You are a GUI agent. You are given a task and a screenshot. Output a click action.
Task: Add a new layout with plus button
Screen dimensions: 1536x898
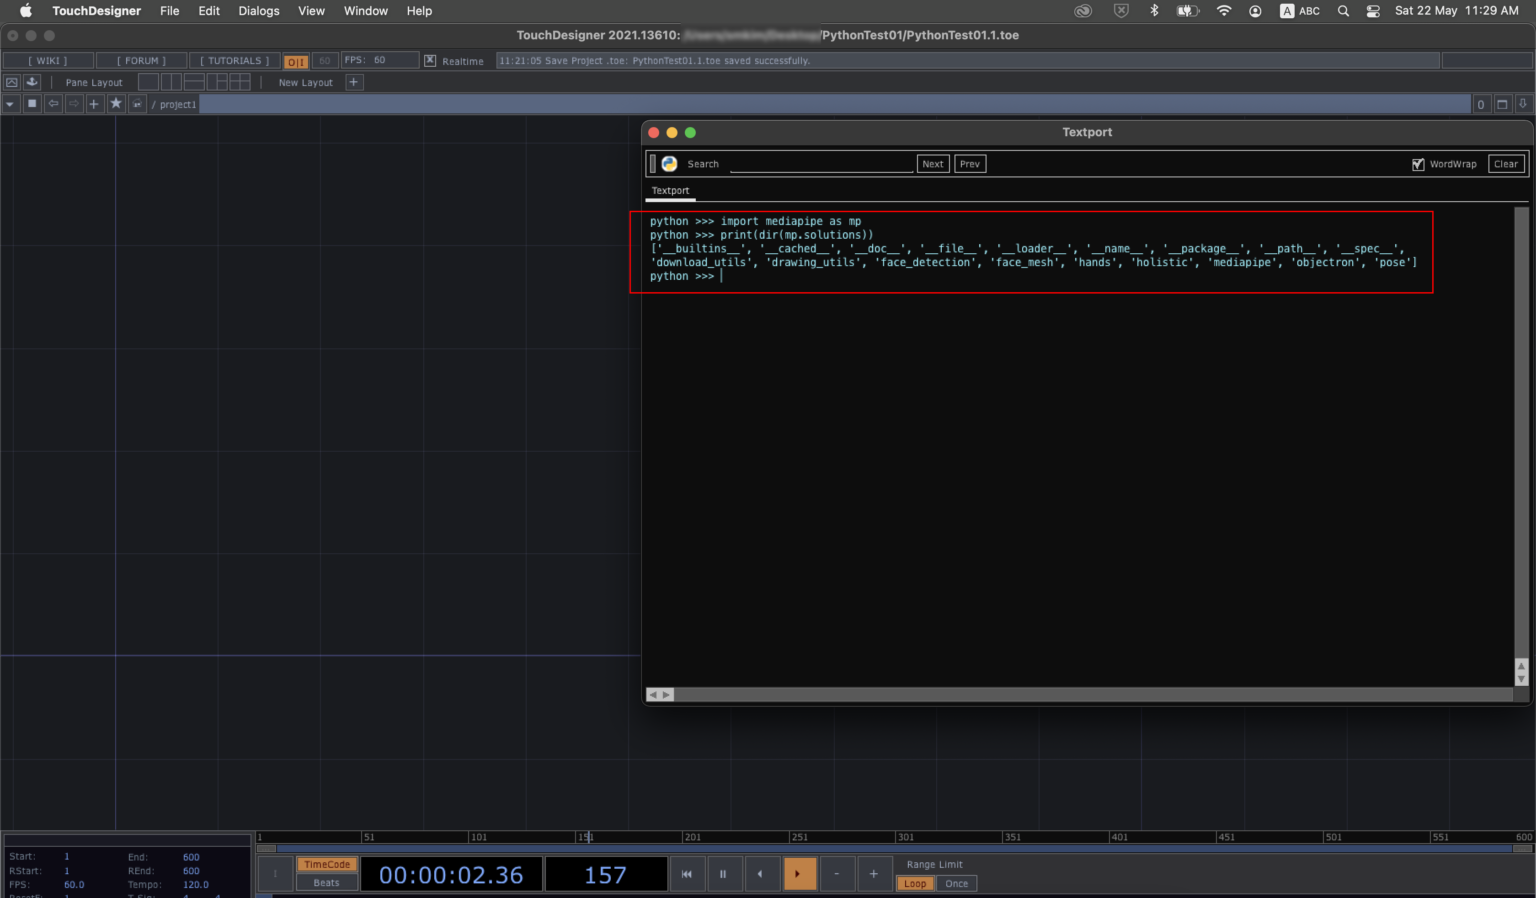(353, 82)
